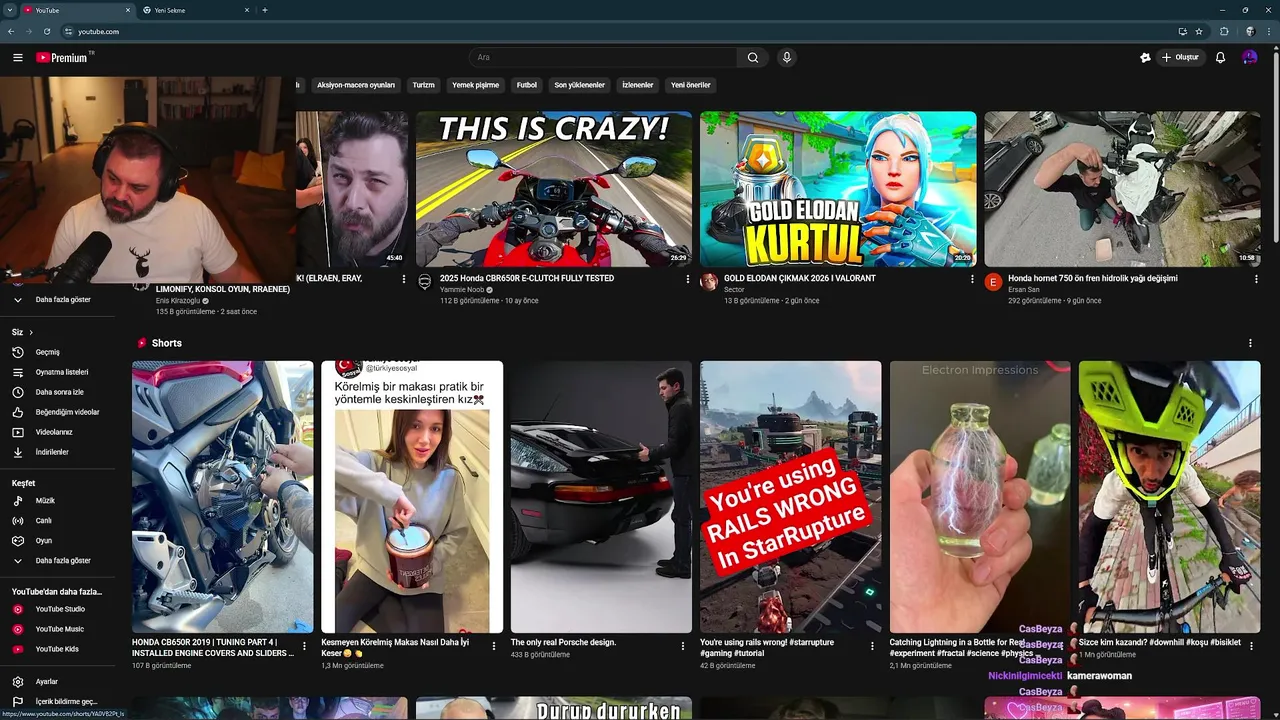The width and height of the screenshot is (1280, 720).
Task: Click the youtube.com address bar
Action: click(620, 31)
